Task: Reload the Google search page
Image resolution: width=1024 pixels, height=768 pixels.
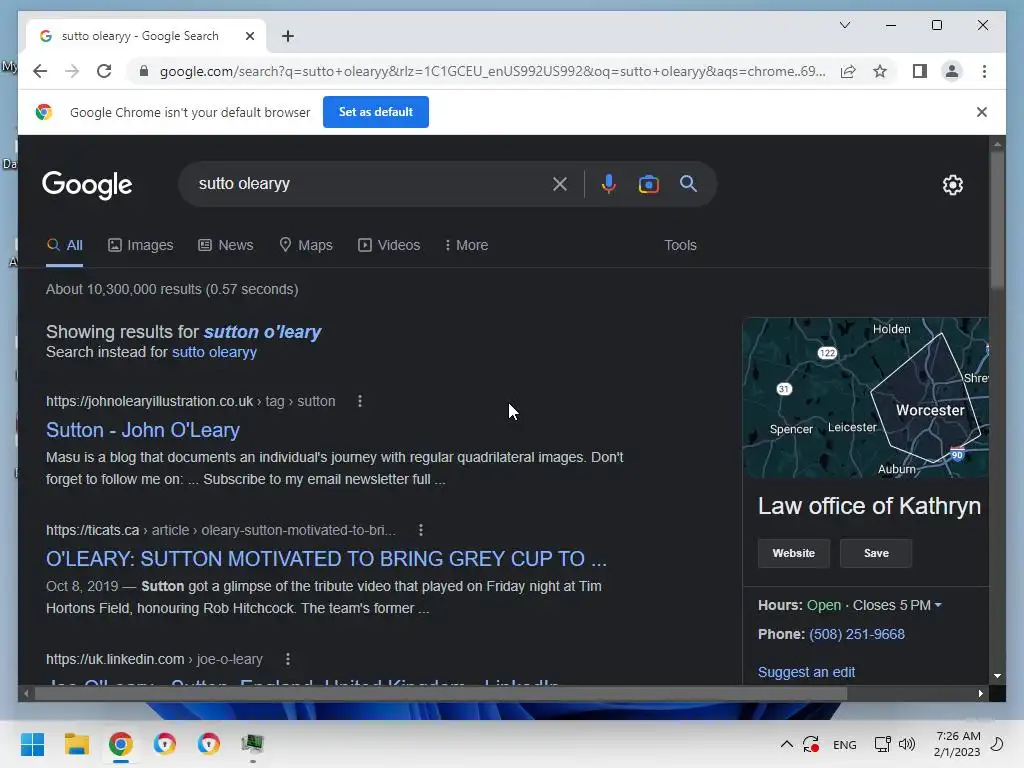Action: point(104,71)
